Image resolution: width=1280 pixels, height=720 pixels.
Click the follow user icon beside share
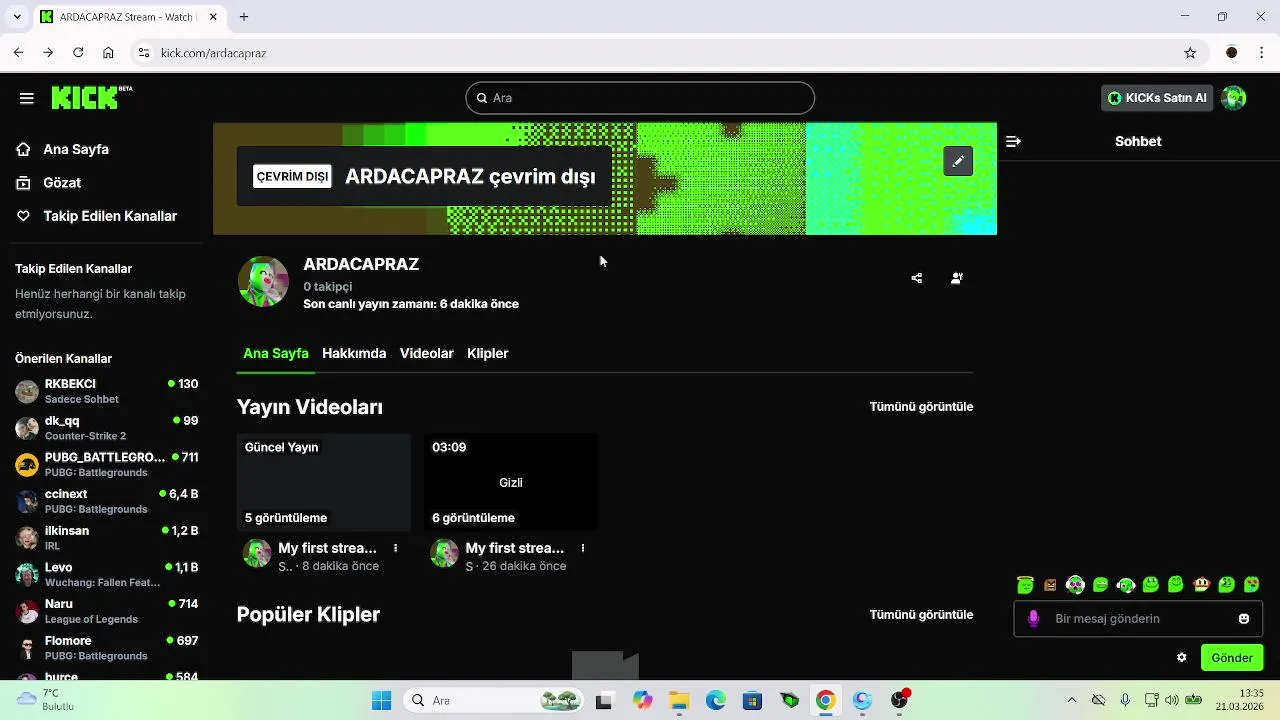tap(957, 278)
